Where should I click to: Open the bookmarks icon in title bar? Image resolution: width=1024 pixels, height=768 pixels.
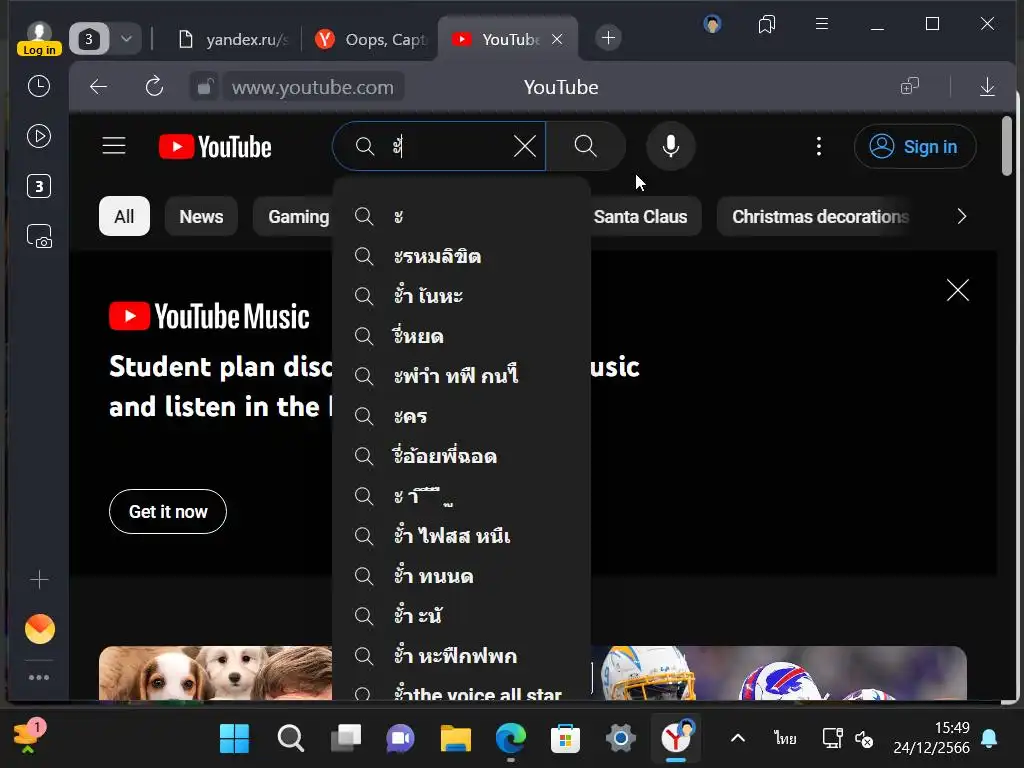coord(767,25)
